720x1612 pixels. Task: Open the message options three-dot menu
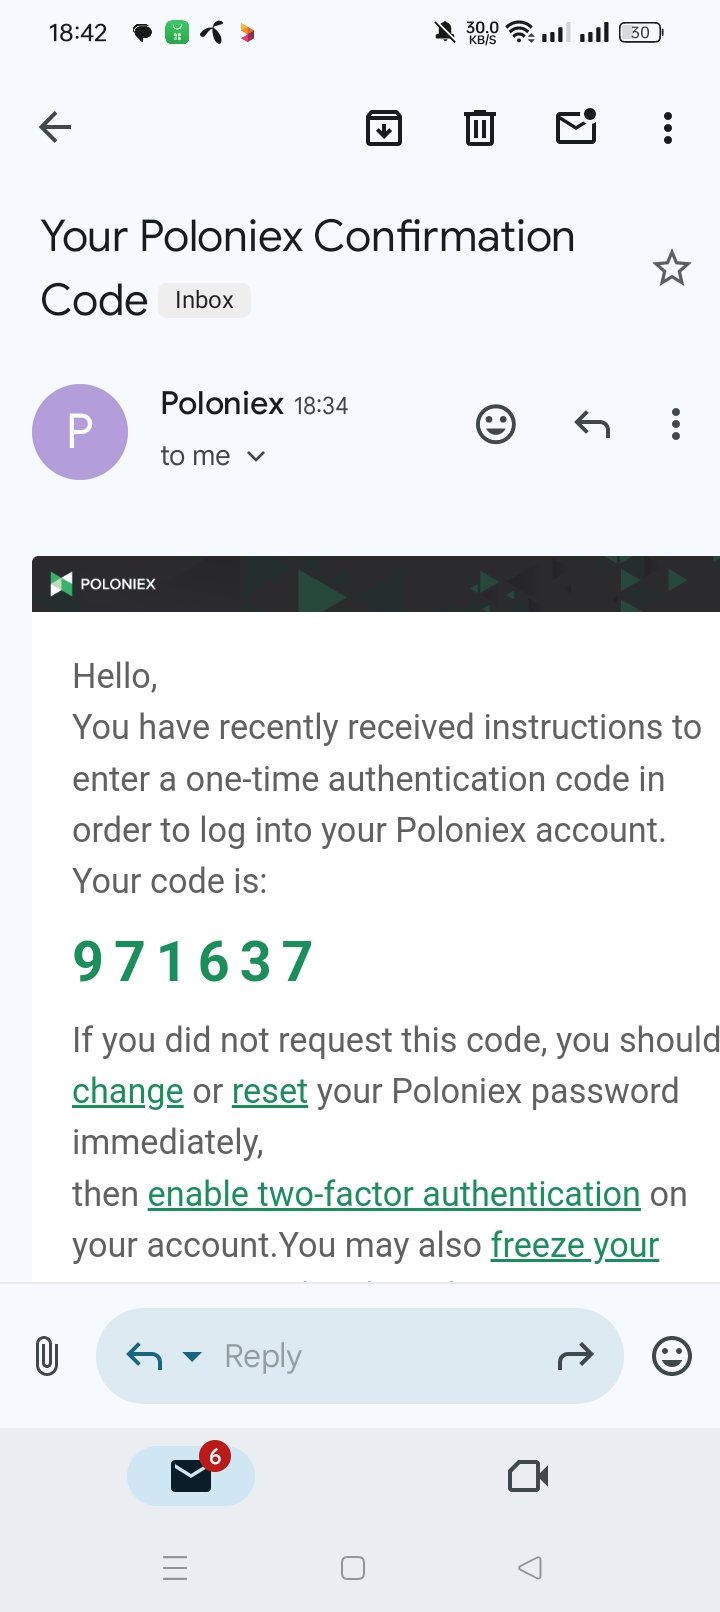(x=676, y=424)
